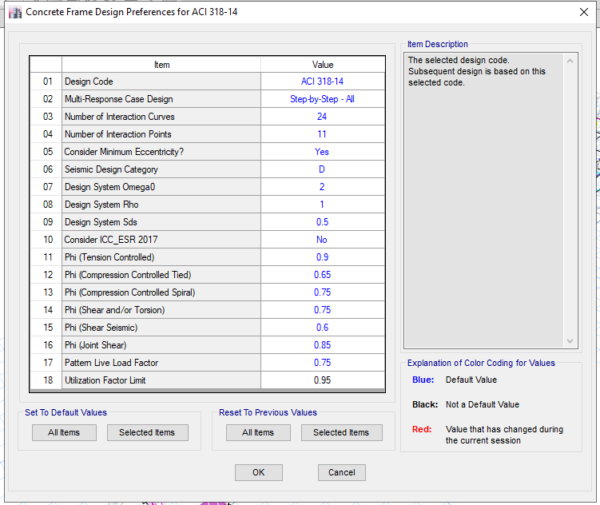Screen dimensions: 600x505
Task: Select the Consider Minimum Eccentricity? item
Action: (161, 152)
